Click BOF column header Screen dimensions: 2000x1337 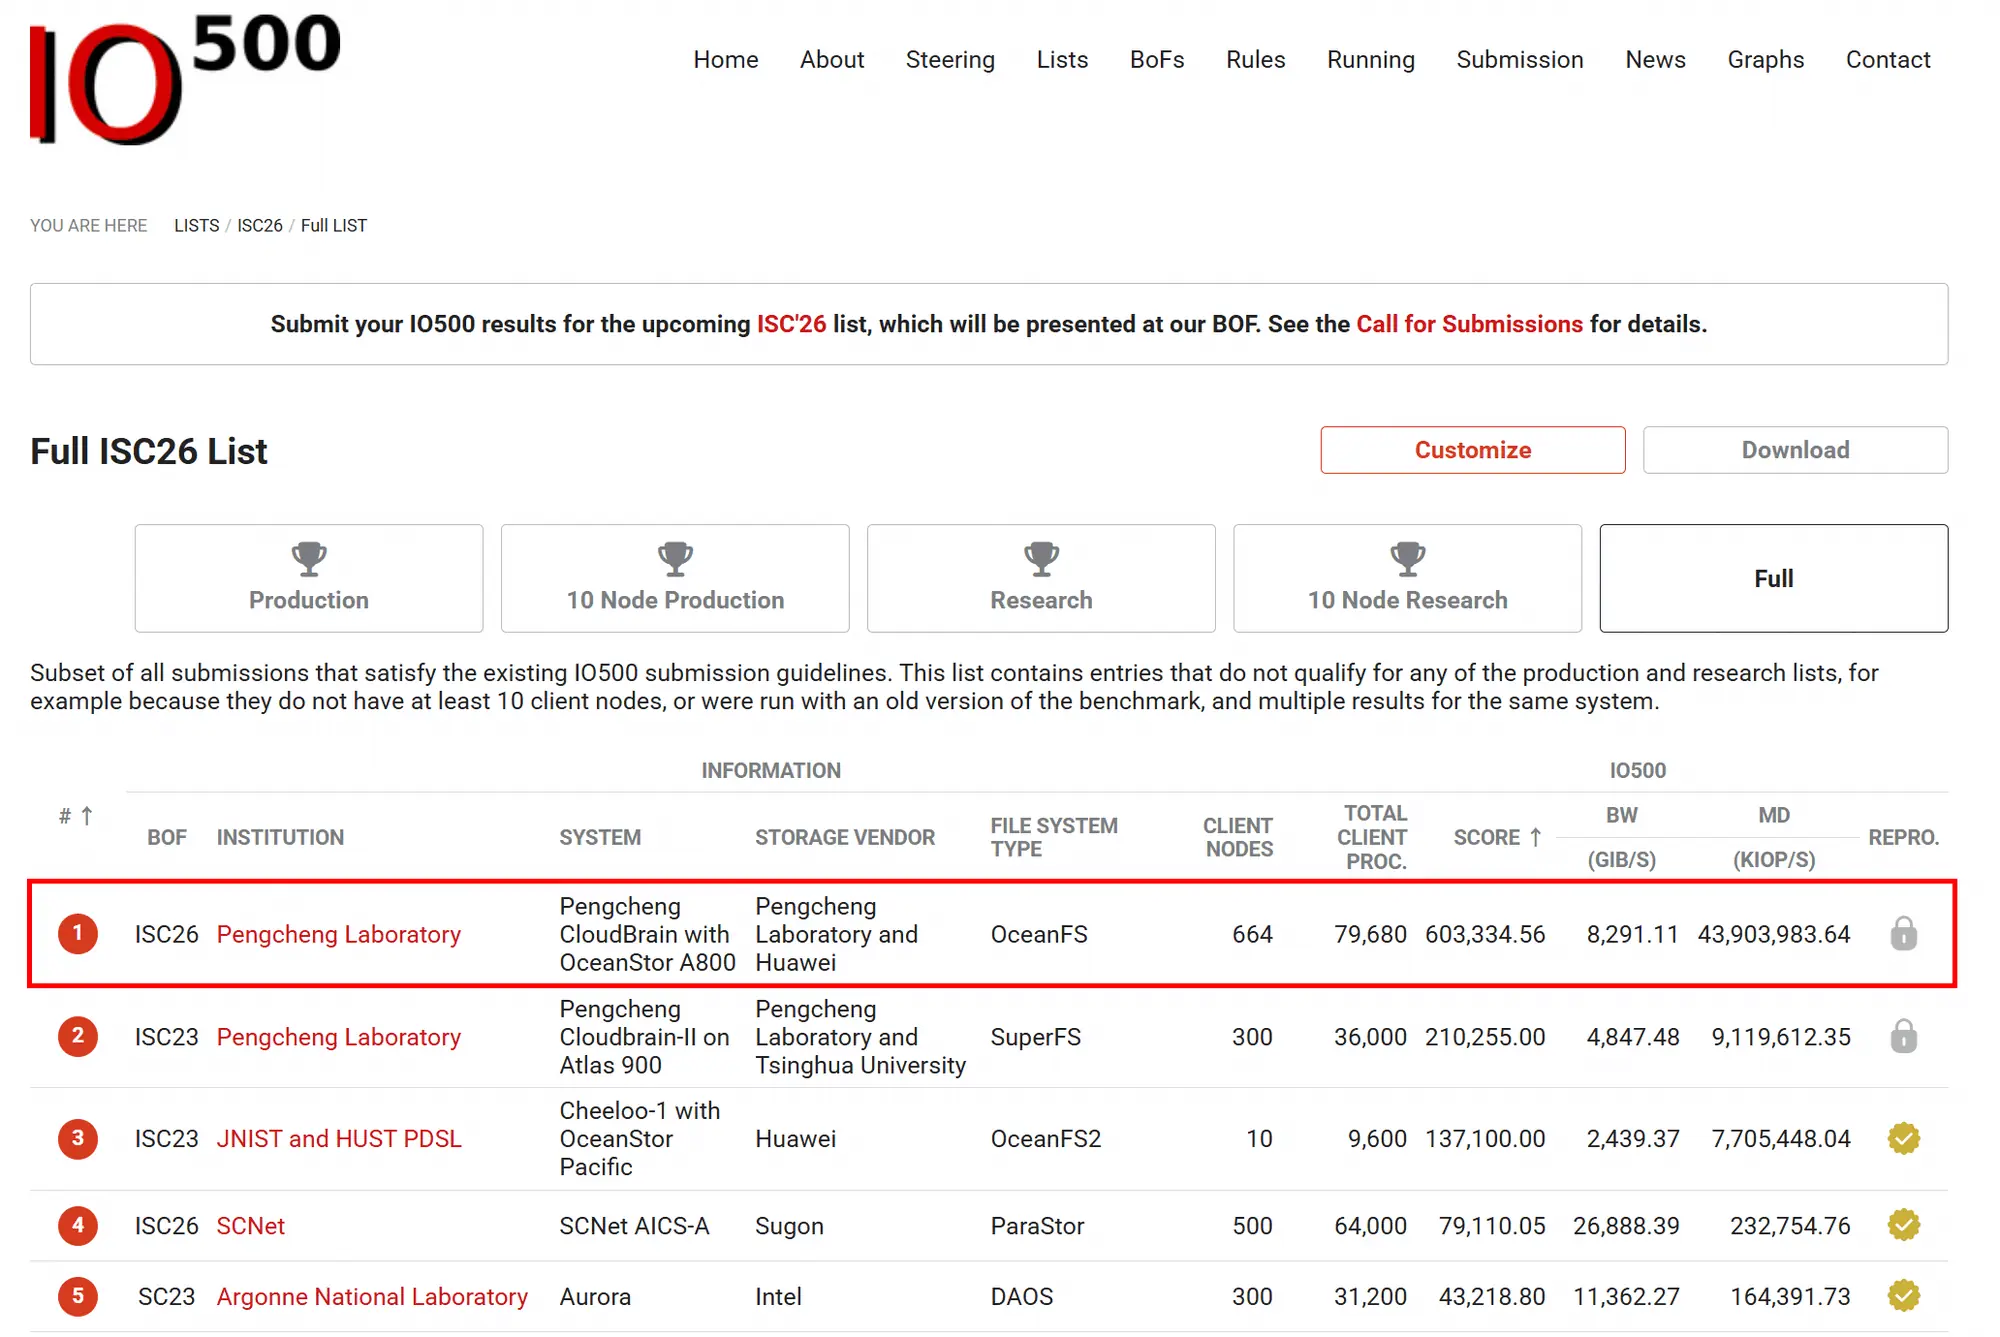click(167, 837)
